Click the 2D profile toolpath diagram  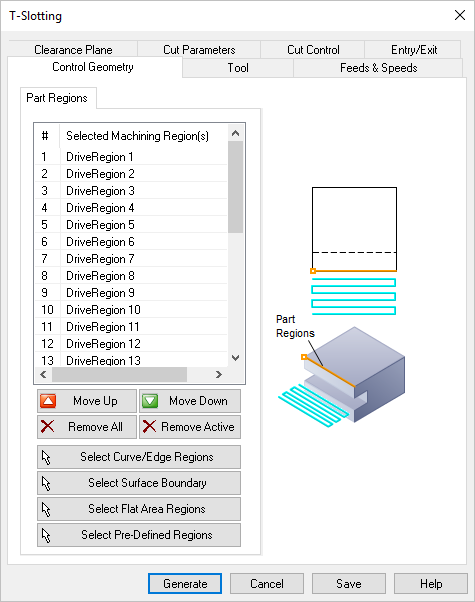click(x=354, y=251)
